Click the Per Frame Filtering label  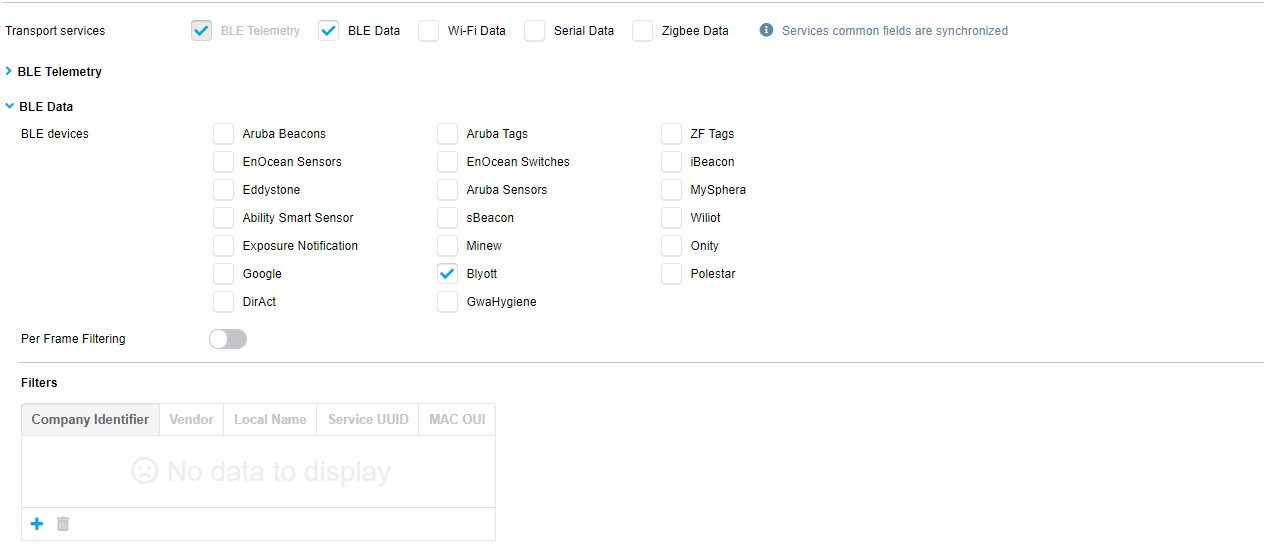73,339
